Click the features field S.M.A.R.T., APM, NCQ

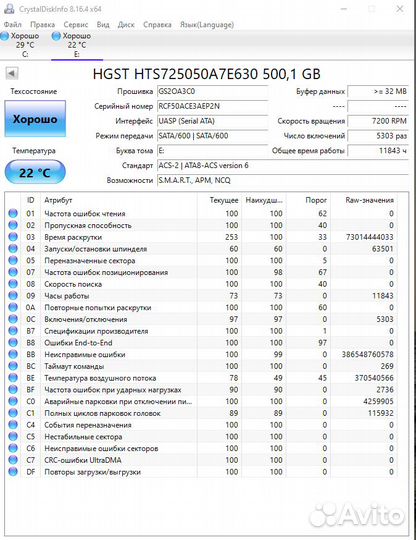tap(283, 180)
